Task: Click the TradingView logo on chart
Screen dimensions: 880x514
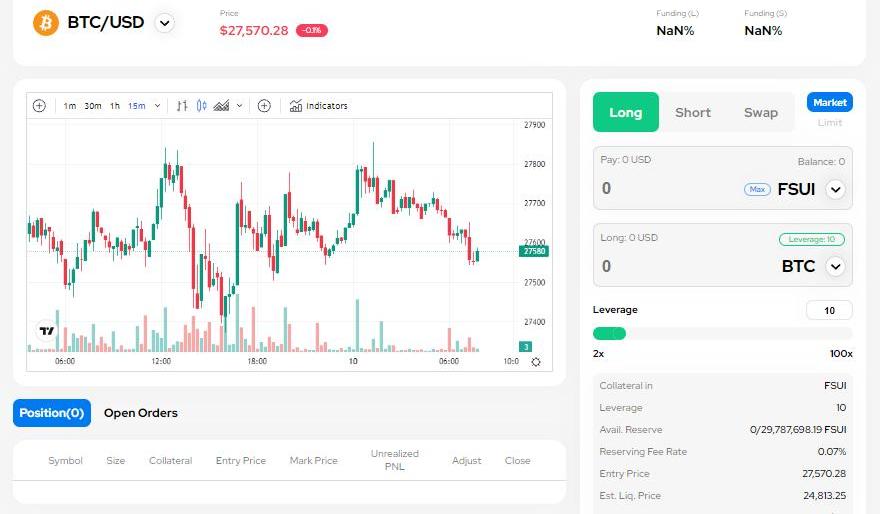Action: 46,330
